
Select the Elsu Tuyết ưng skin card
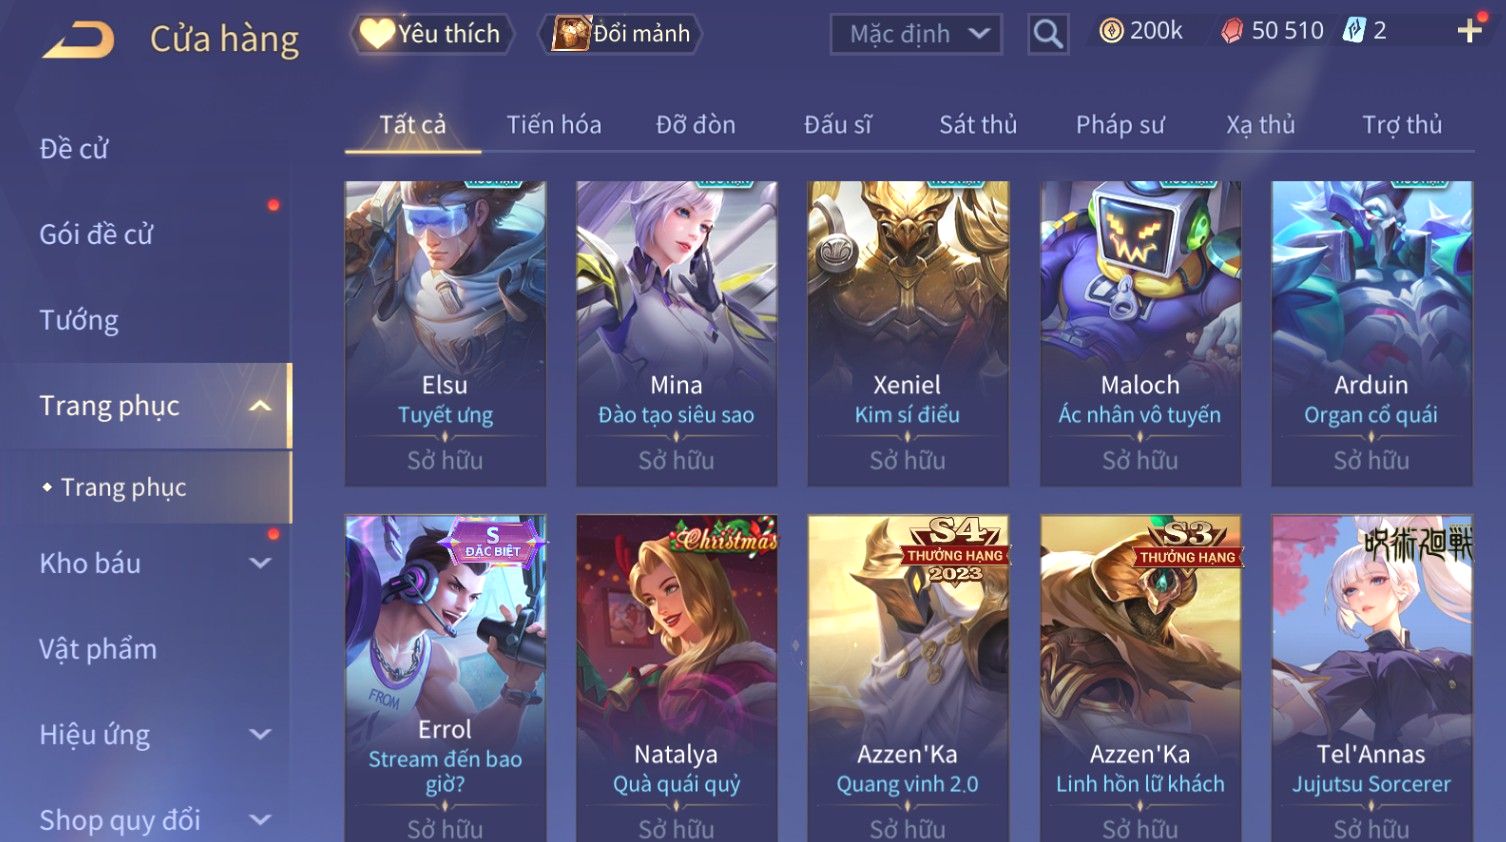point(445,334)
